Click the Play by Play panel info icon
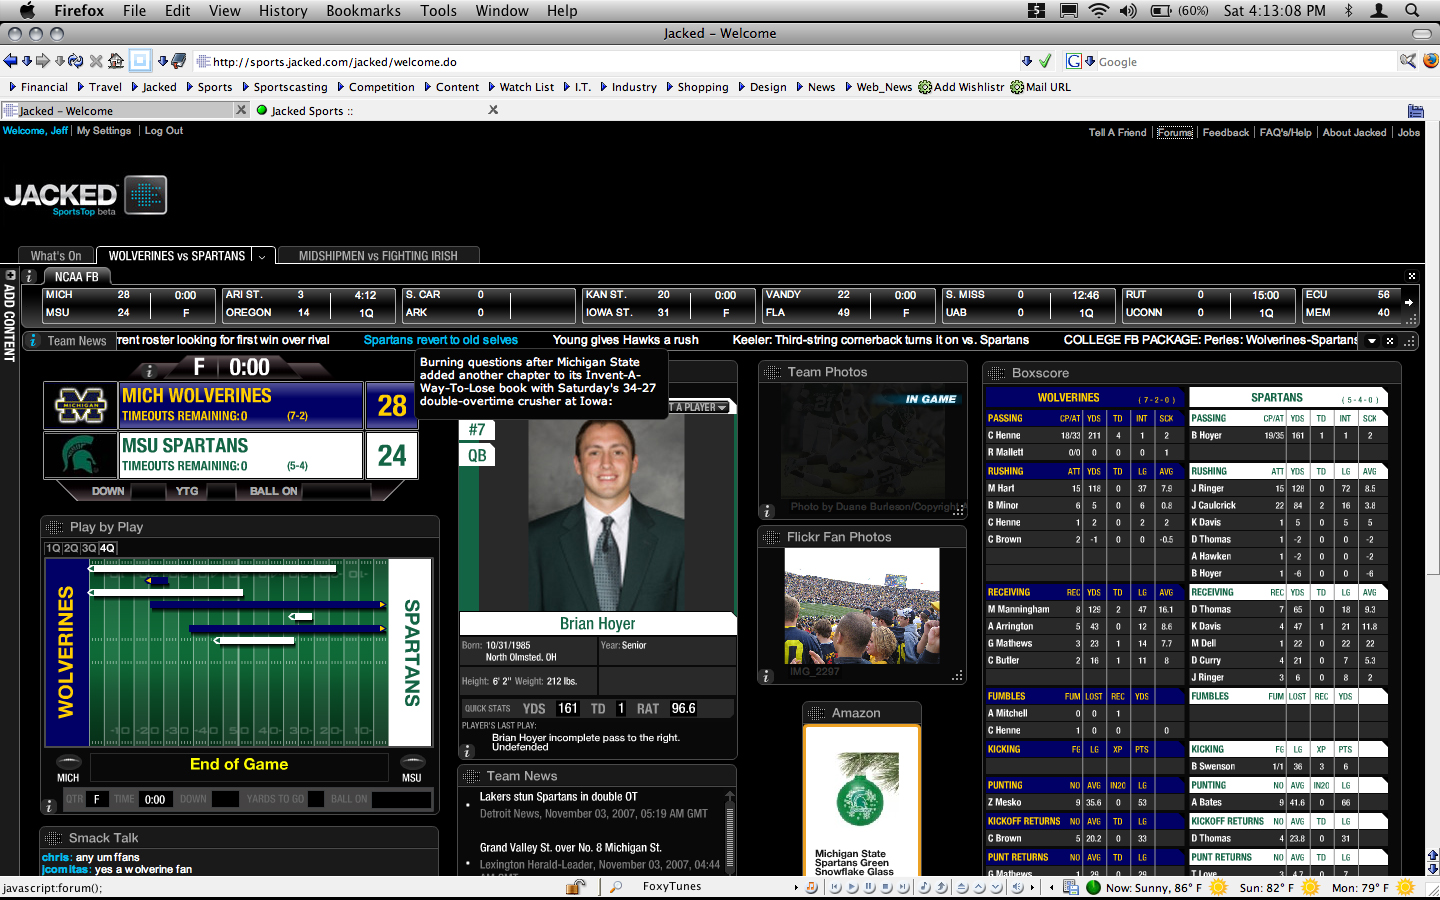Screen dimensions: 1440x900 click(x=49, y=806)
